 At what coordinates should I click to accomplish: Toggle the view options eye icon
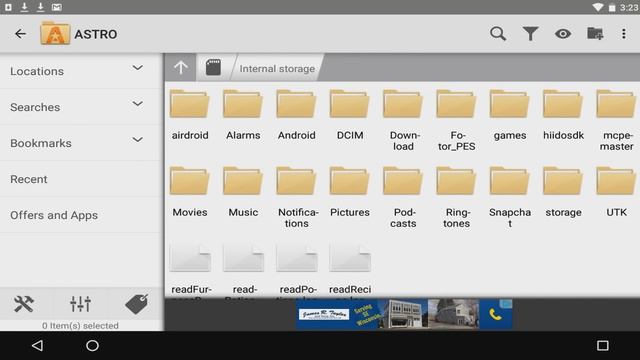[563, 34]
